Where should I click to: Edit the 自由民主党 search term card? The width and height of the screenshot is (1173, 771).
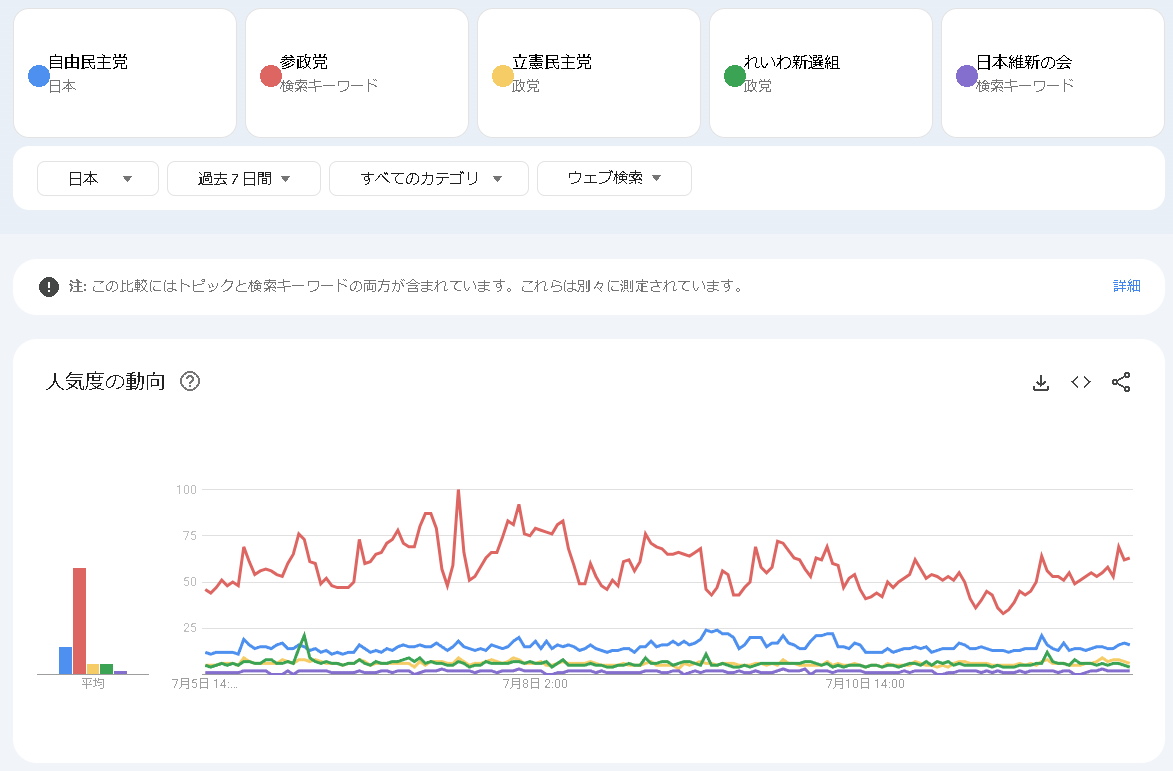125,73
